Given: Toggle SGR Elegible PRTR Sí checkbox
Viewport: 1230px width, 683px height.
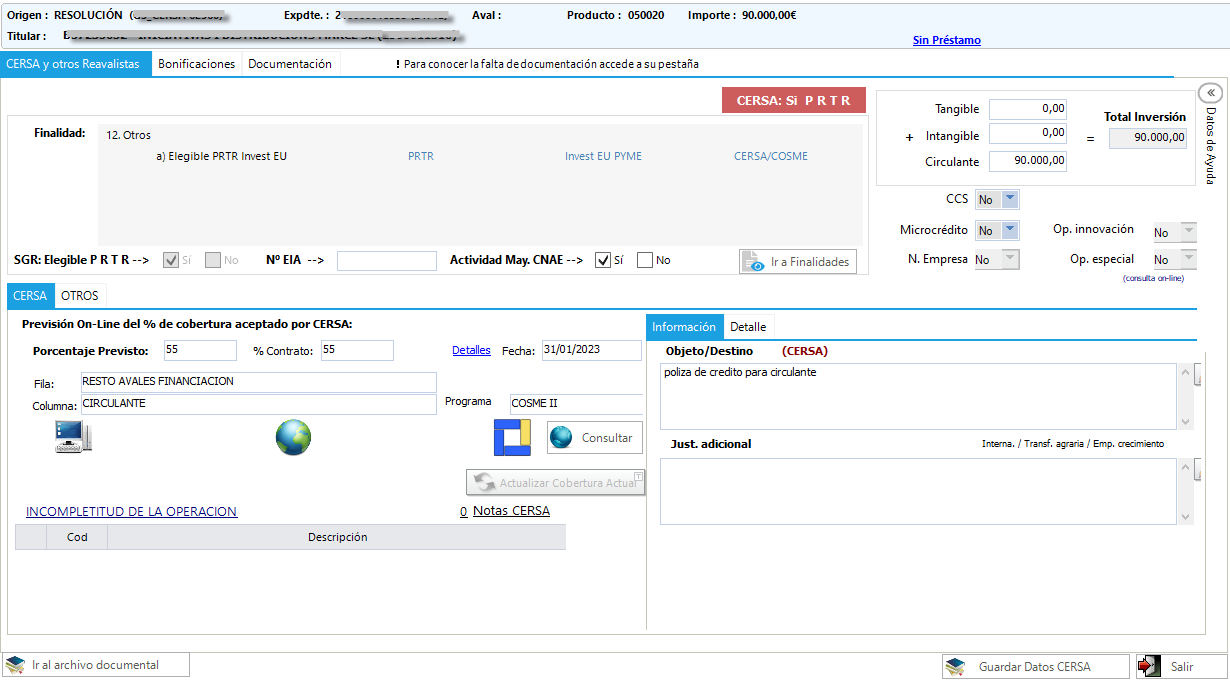Looking at the screenshot, I should [x=171, y=260].
